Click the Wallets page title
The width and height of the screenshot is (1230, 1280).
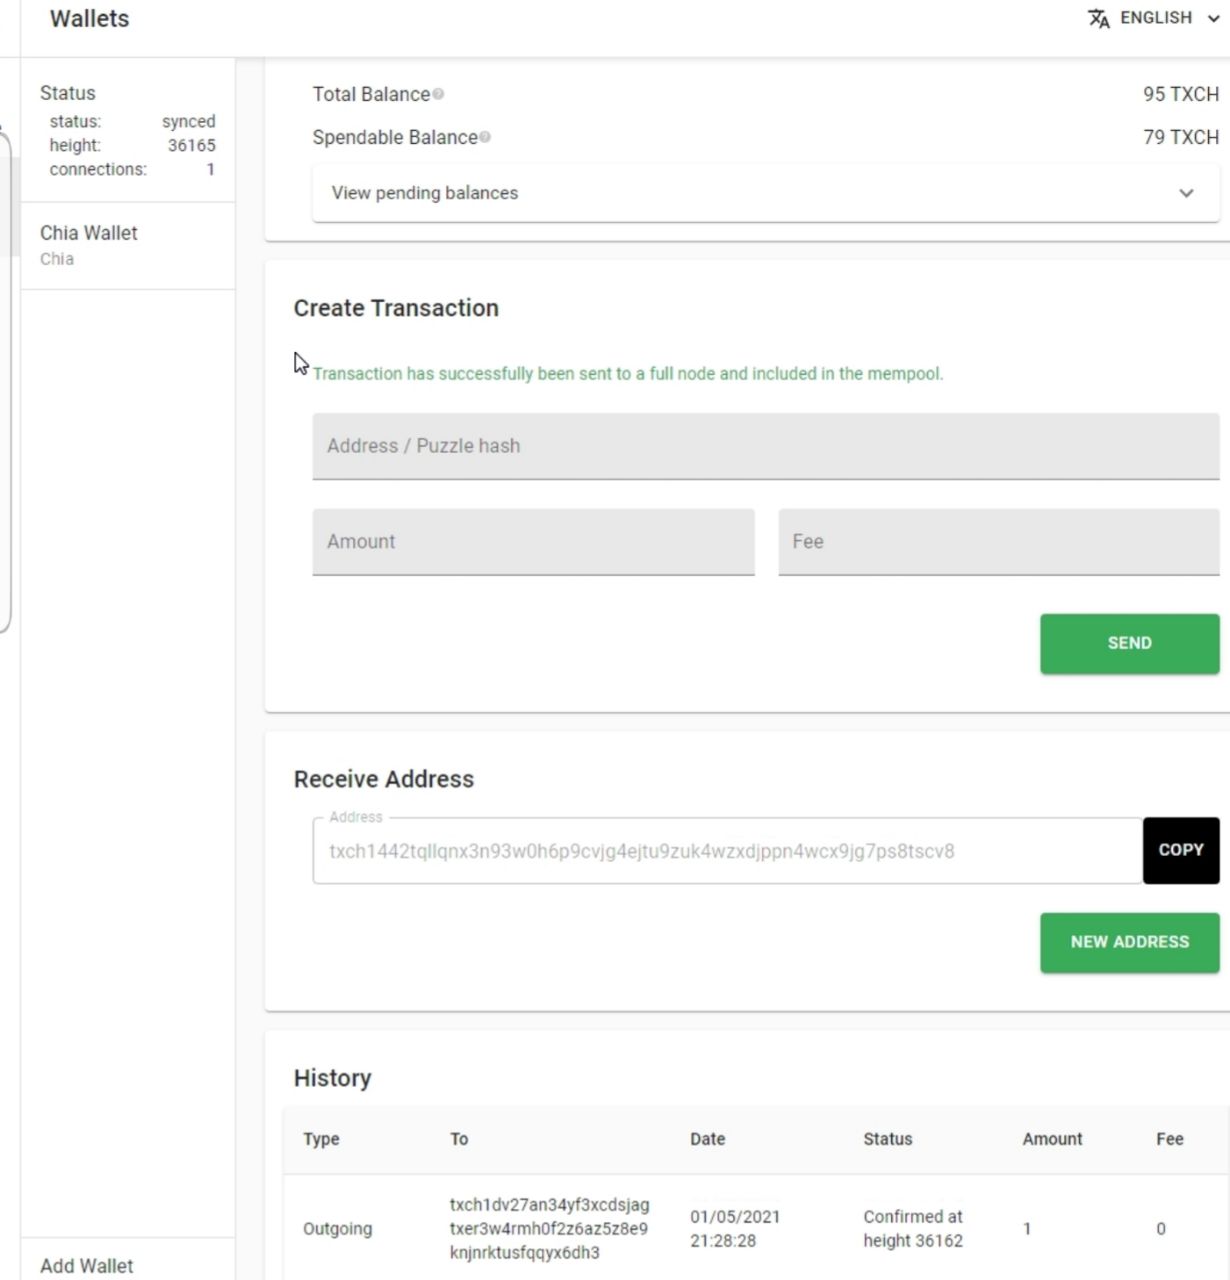(x=90, y=19)
